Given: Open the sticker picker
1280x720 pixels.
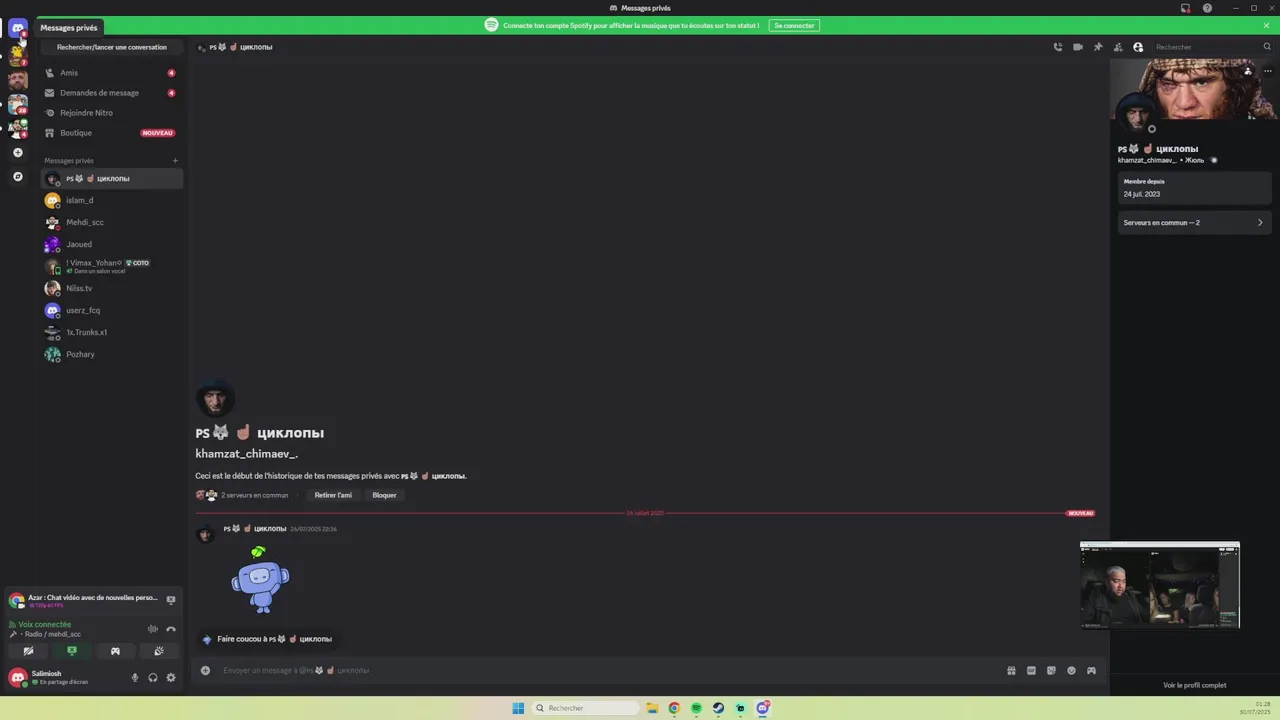Looking at the screenshot, I should click(x=1051, y=671).
